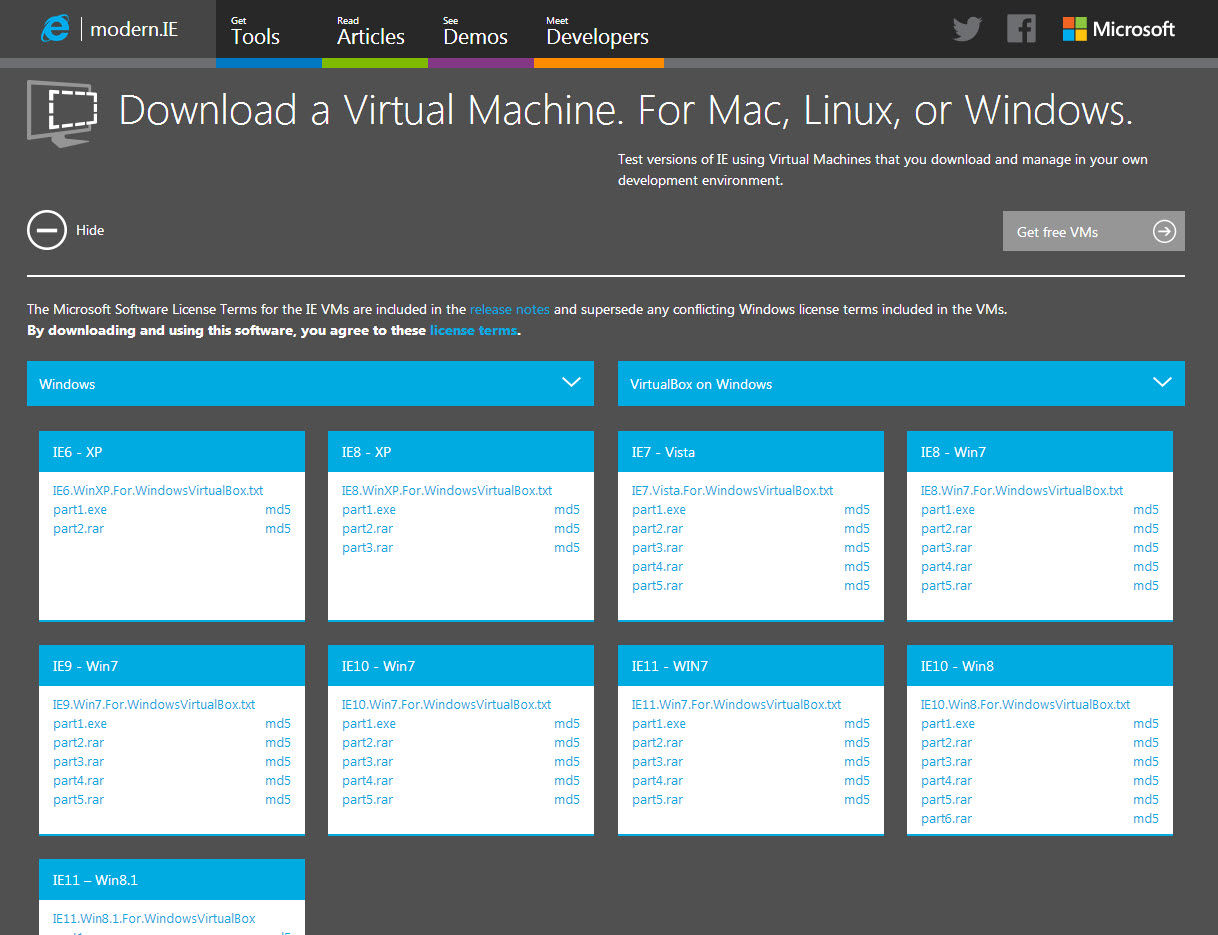Open md5 for IE8 - Win7 part5.rar

pyautogui.click(x=1146, y=585)
